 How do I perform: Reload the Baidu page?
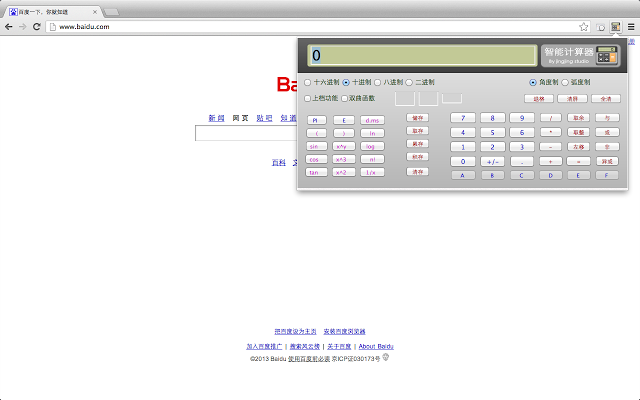pos(36,27)
